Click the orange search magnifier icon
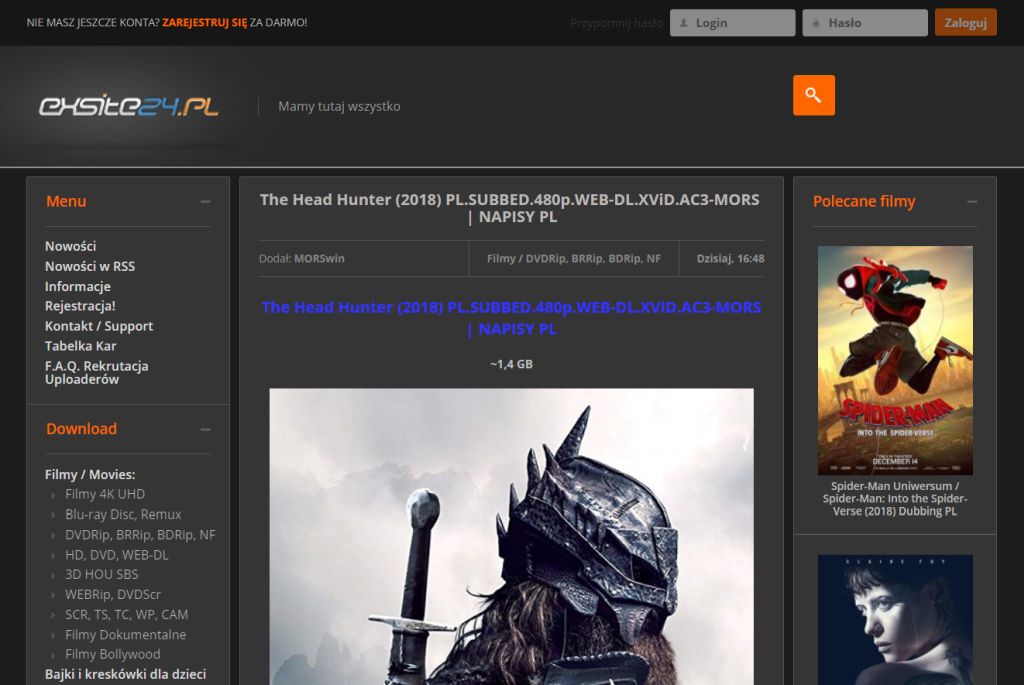 tap(812, 95)
